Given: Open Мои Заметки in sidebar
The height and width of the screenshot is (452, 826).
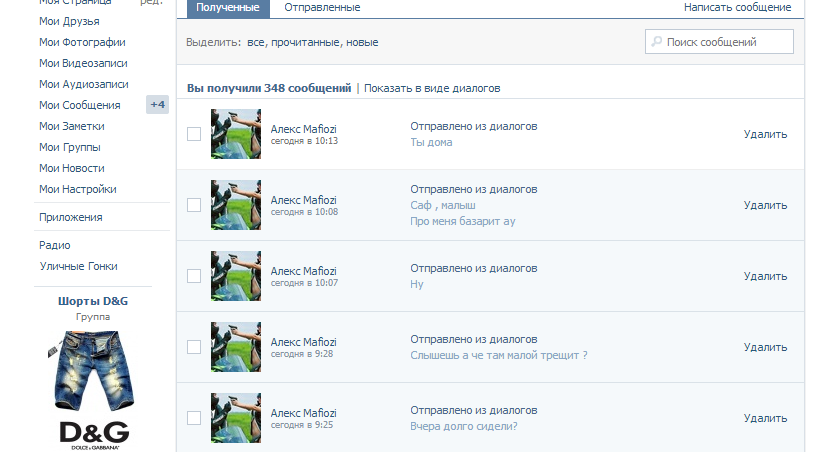Looking at the screenshot, I should click(72, 126).
